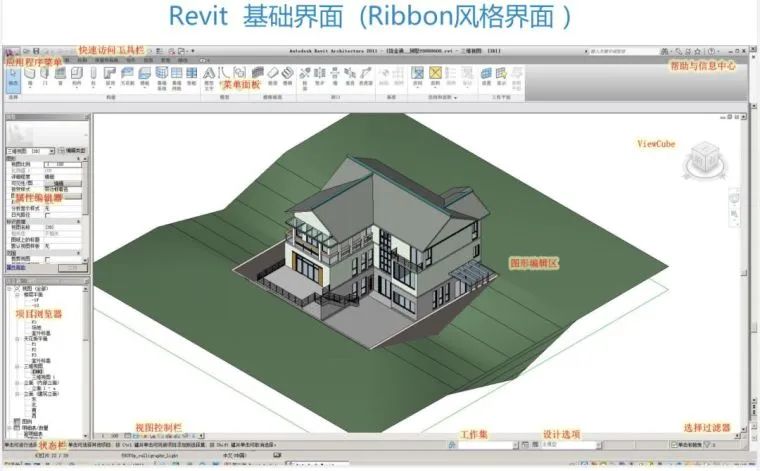Open the Revit application menu button
Image resolution: width=760 pixels, height=471 pixels.
pos(12,52)
